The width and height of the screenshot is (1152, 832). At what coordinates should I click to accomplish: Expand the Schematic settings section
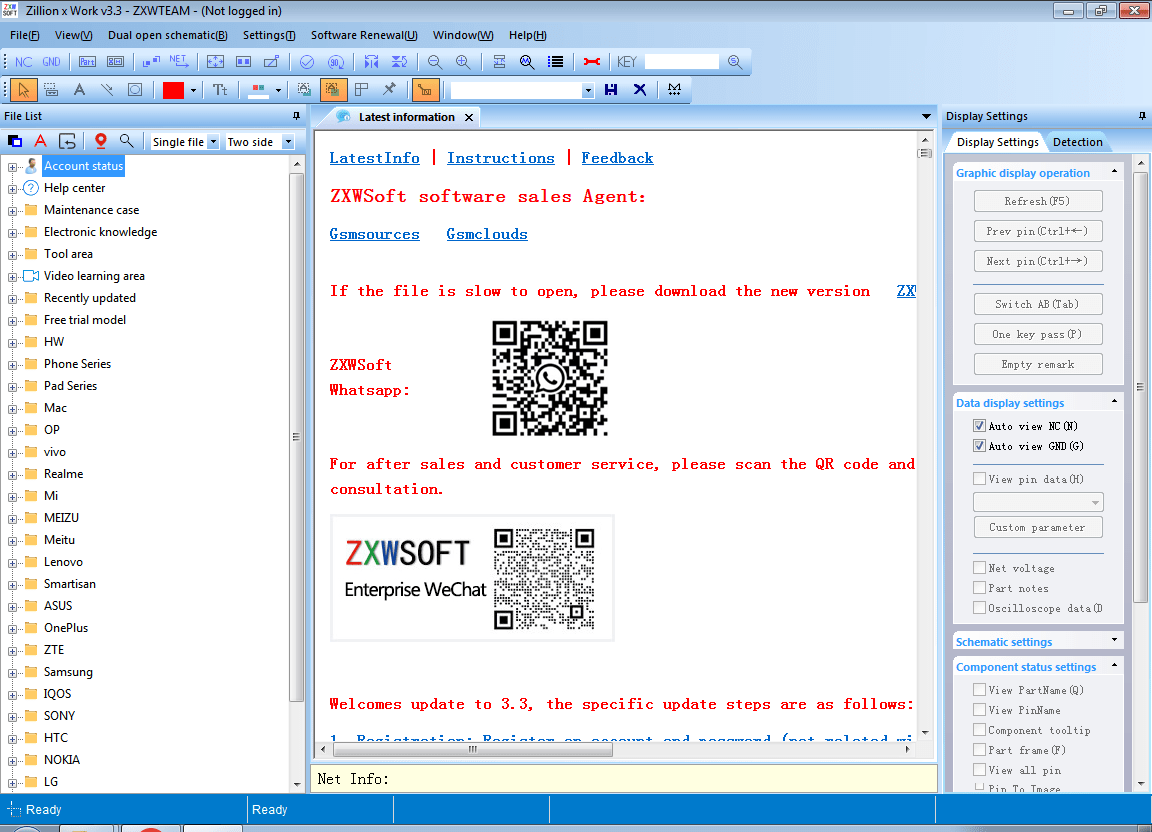coord(1115,640)
